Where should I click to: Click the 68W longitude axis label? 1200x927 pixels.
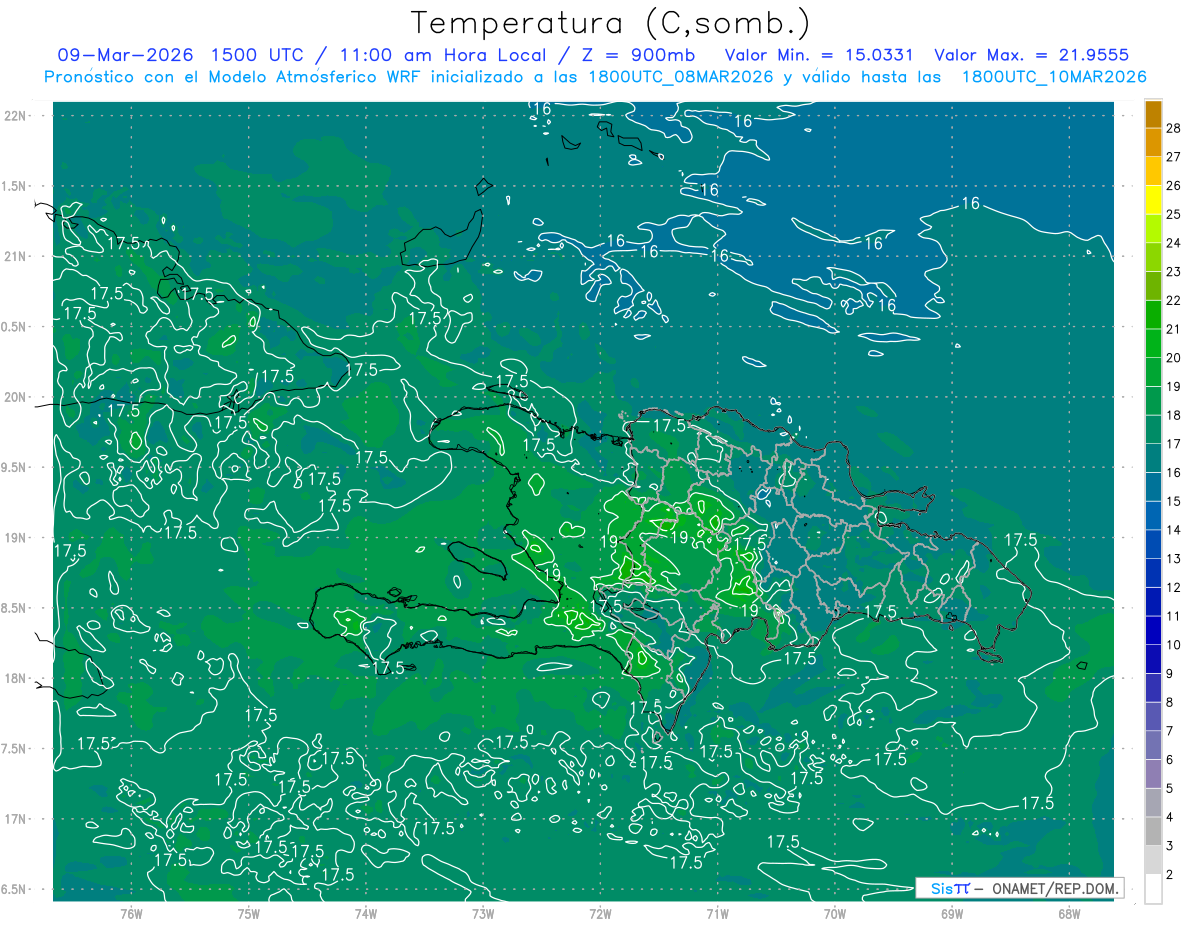pos(1069,914)
